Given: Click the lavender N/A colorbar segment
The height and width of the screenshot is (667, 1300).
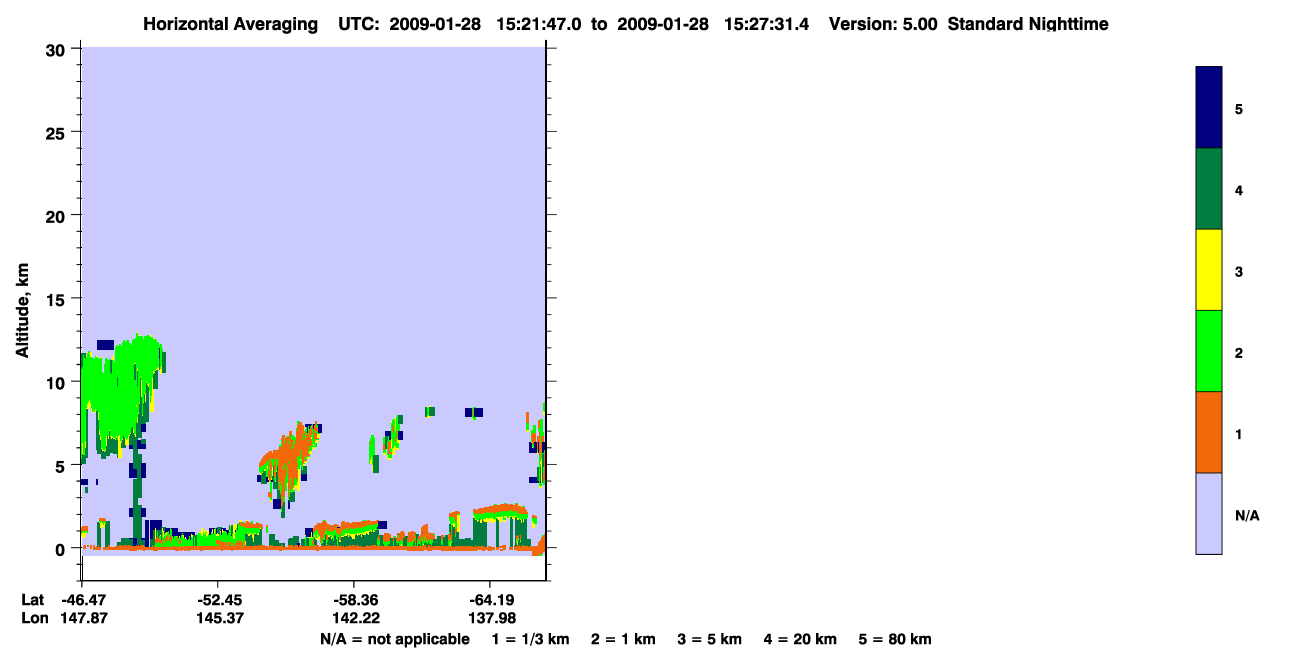Looking at the screenshot, I should tap(1209, 513).
